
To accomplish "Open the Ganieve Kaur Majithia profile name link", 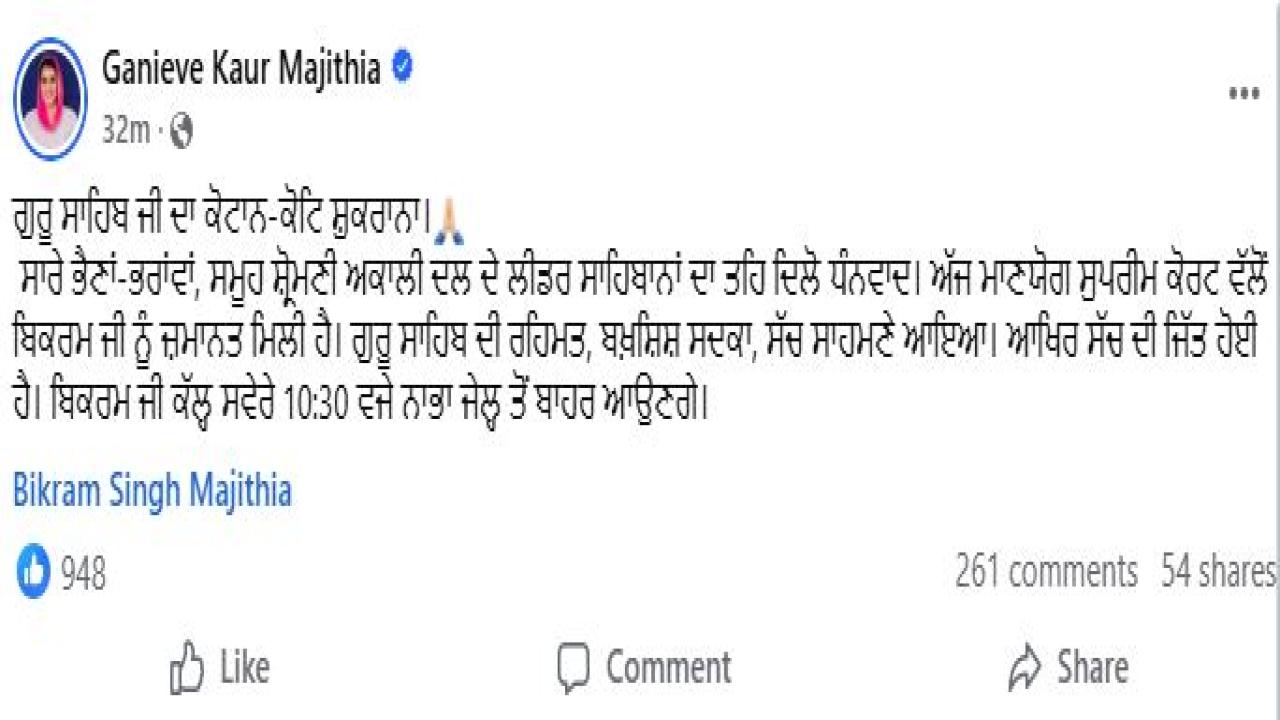I will (241, 69).
